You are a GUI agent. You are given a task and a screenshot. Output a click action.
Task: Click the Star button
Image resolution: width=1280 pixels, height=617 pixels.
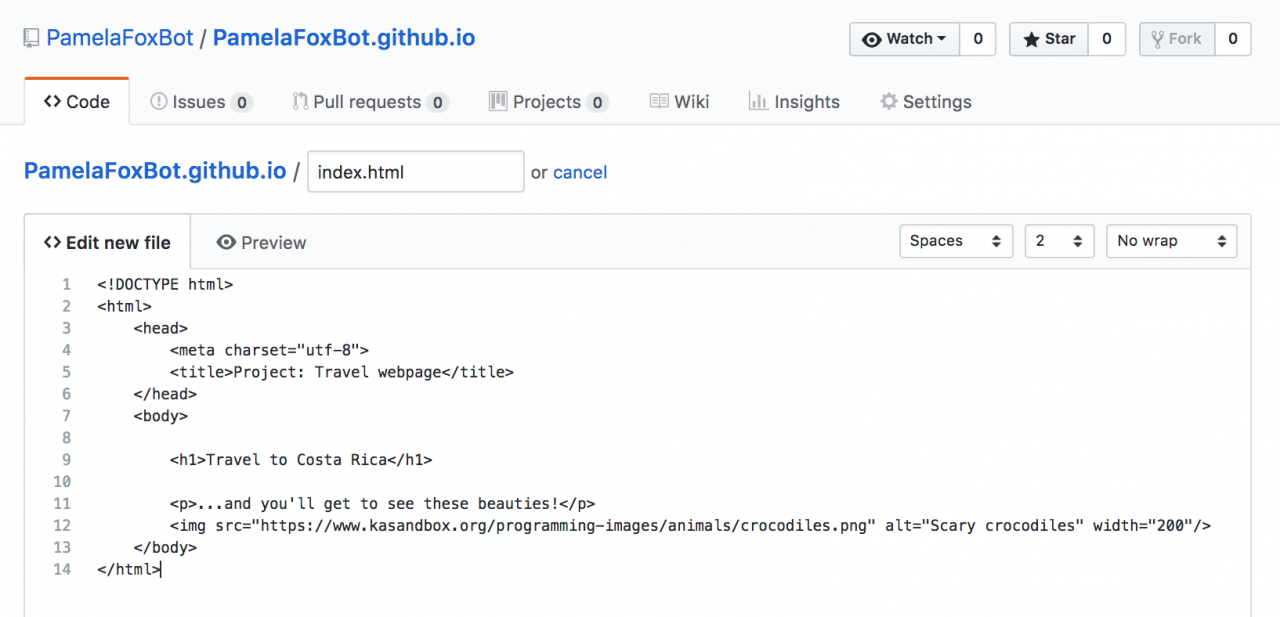click(x=1048, y=39)
